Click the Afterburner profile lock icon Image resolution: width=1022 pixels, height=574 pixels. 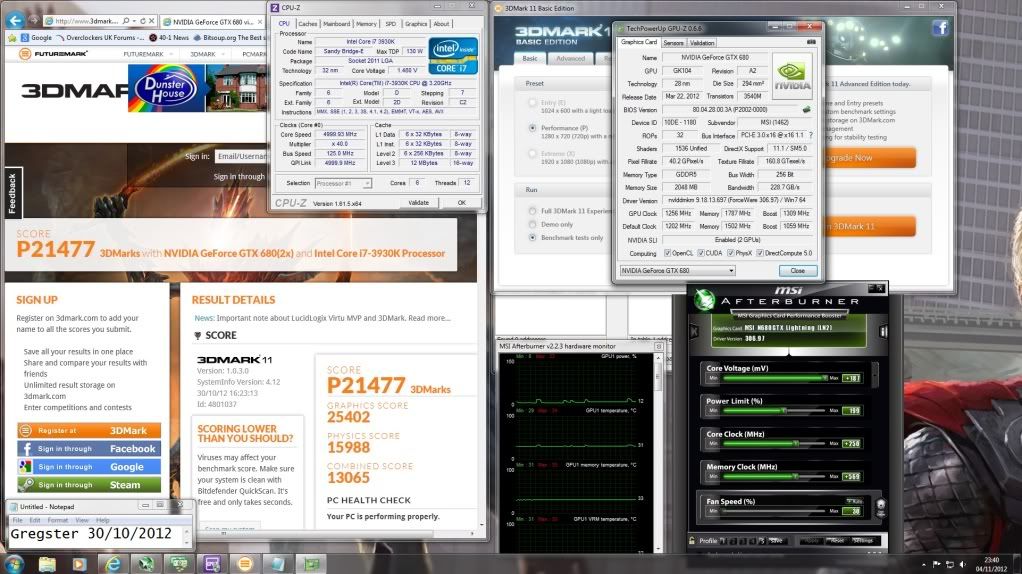click(x=692, y=541)
